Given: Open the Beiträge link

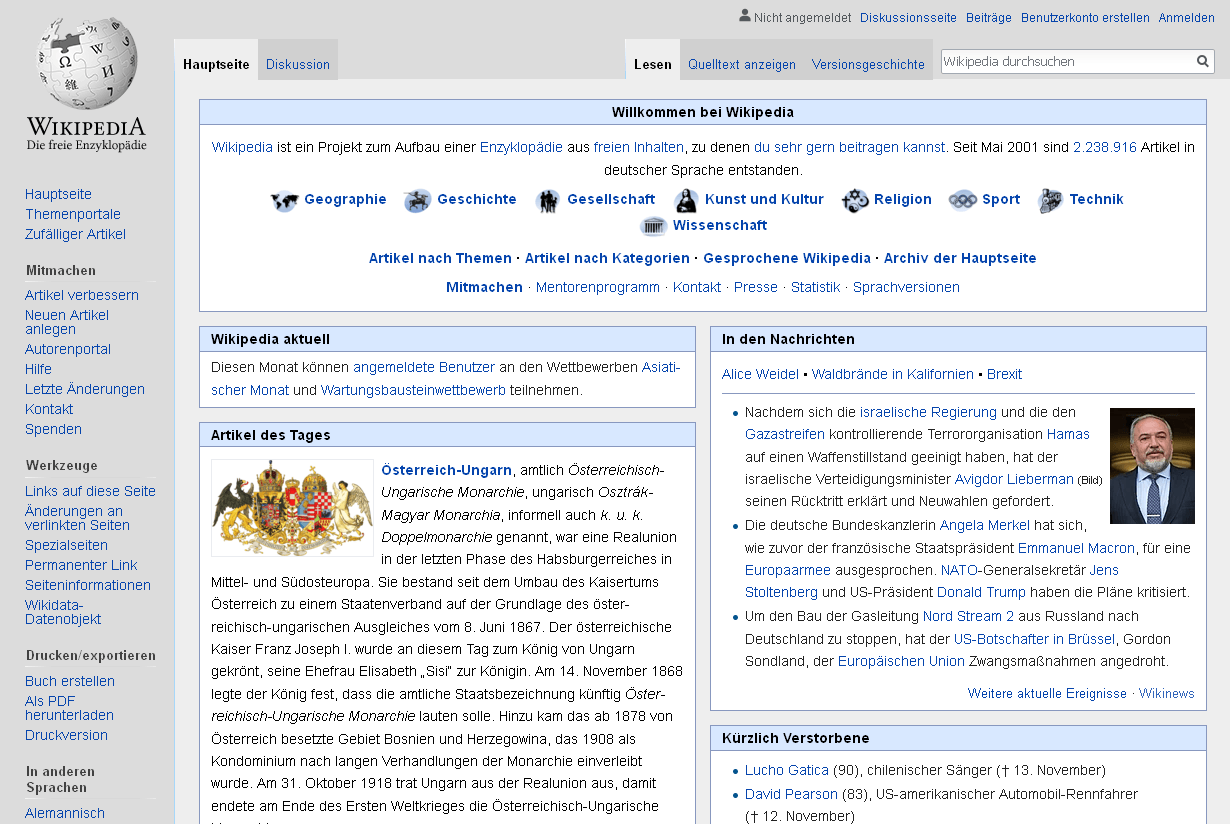Looking at the screenshot, I should coord(989,17).
